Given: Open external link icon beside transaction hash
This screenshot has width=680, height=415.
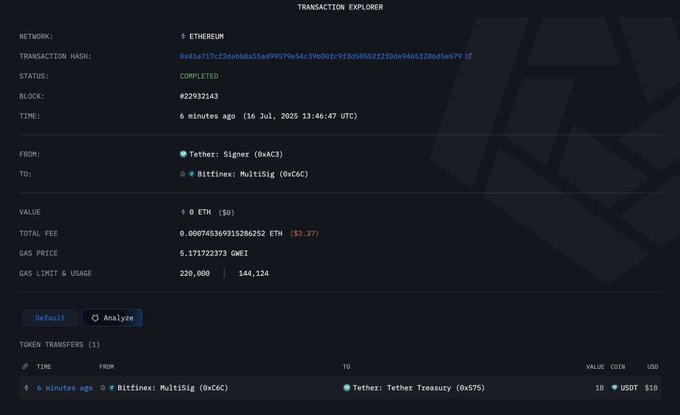Looking at the screenshot, I should click(468, 56).
